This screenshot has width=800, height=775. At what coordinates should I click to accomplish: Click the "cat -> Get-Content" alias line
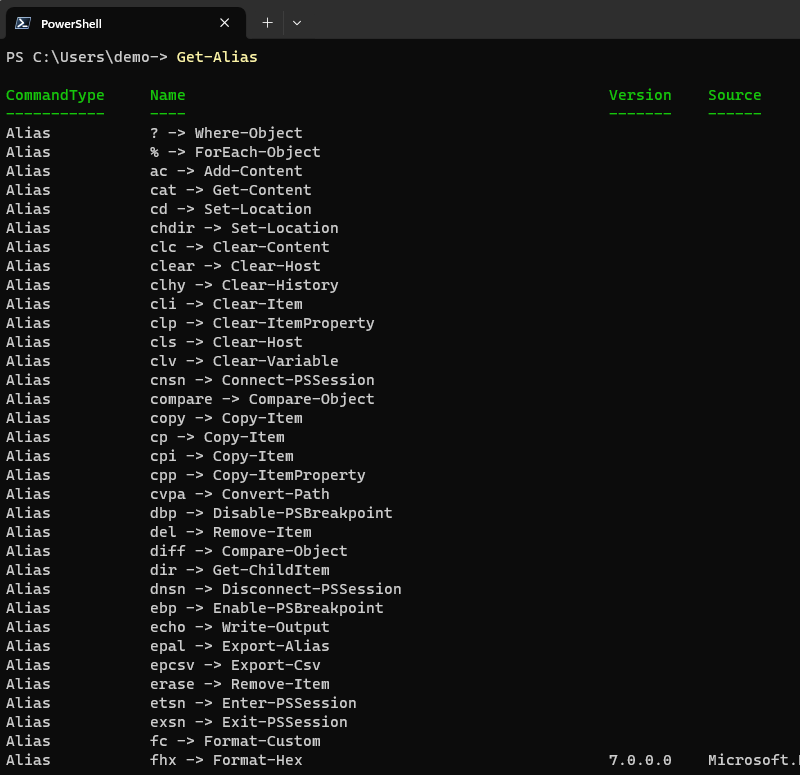230,190
